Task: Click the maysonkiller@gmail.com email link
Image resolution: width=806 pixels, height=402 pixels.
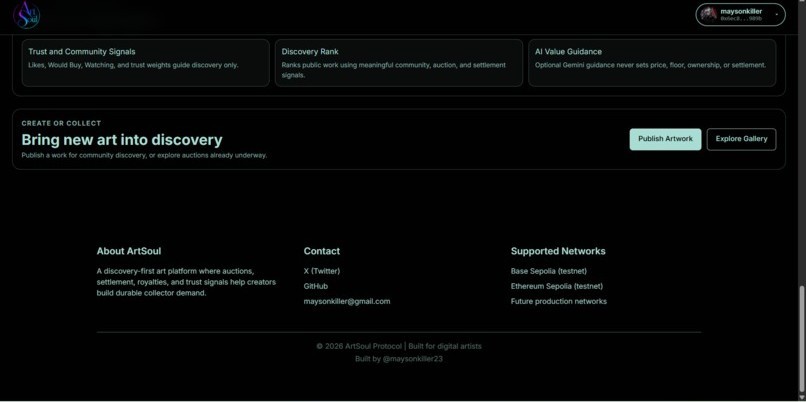Action: [x=347, y=302]
